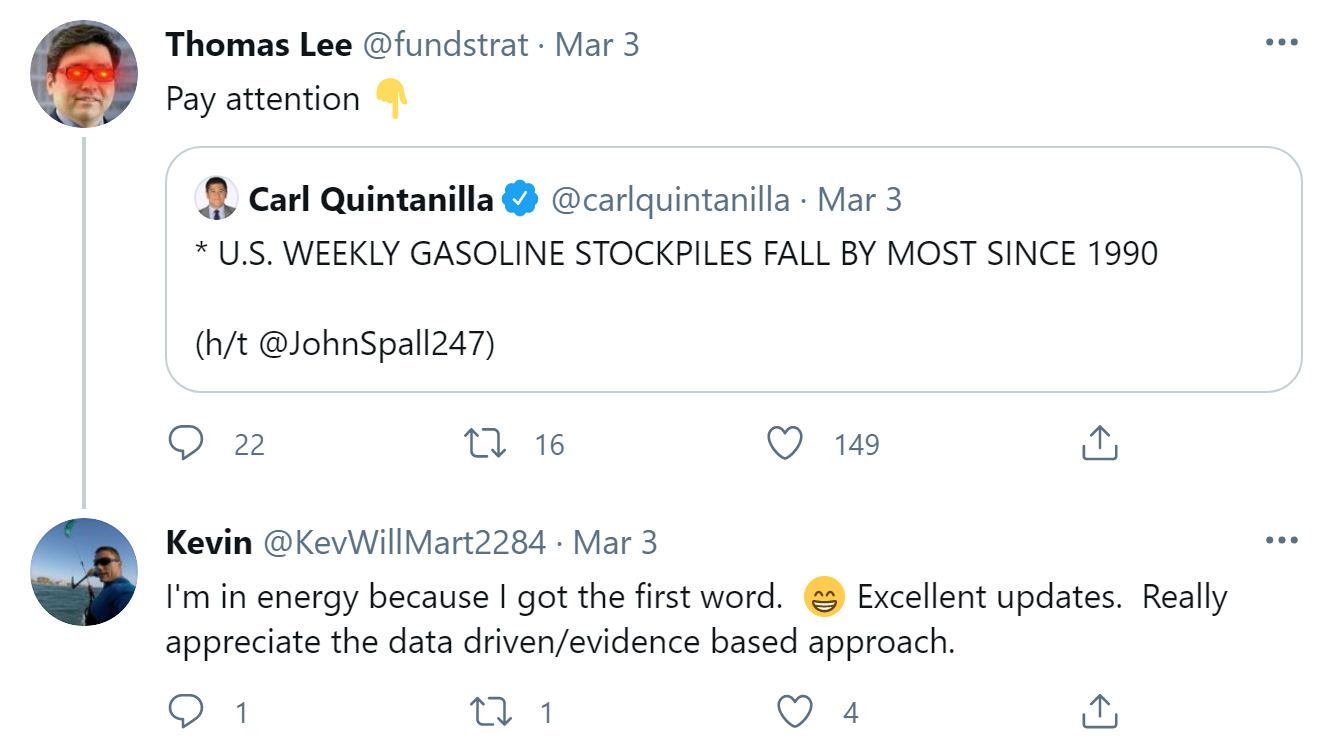This screenshot has width=1332, height=750.
Task: Retweet Thomas Lee's tweet
Action: click(x=486, y=443)
